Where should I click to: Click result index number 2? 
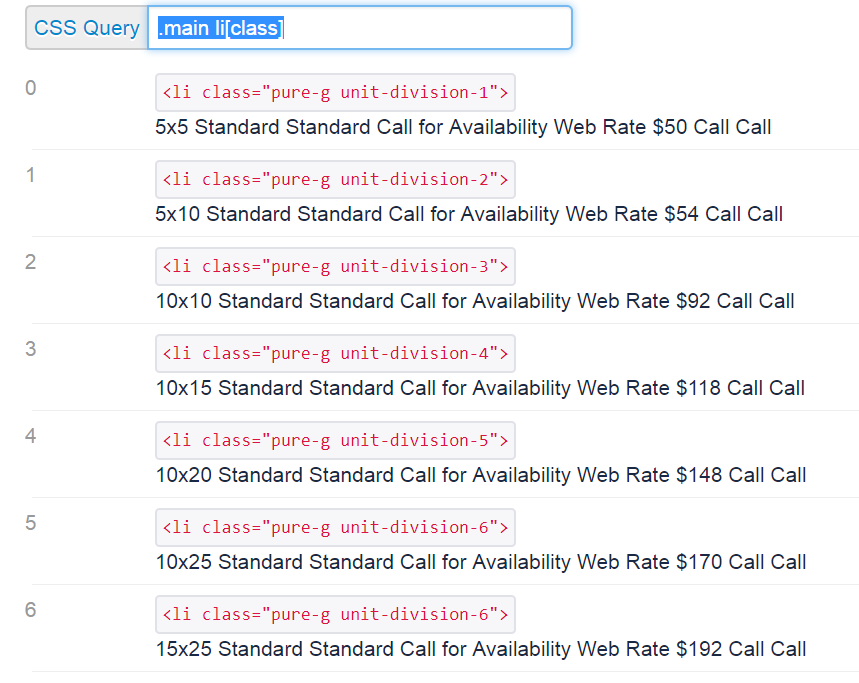pyautogui.click(x=31, y=262)
